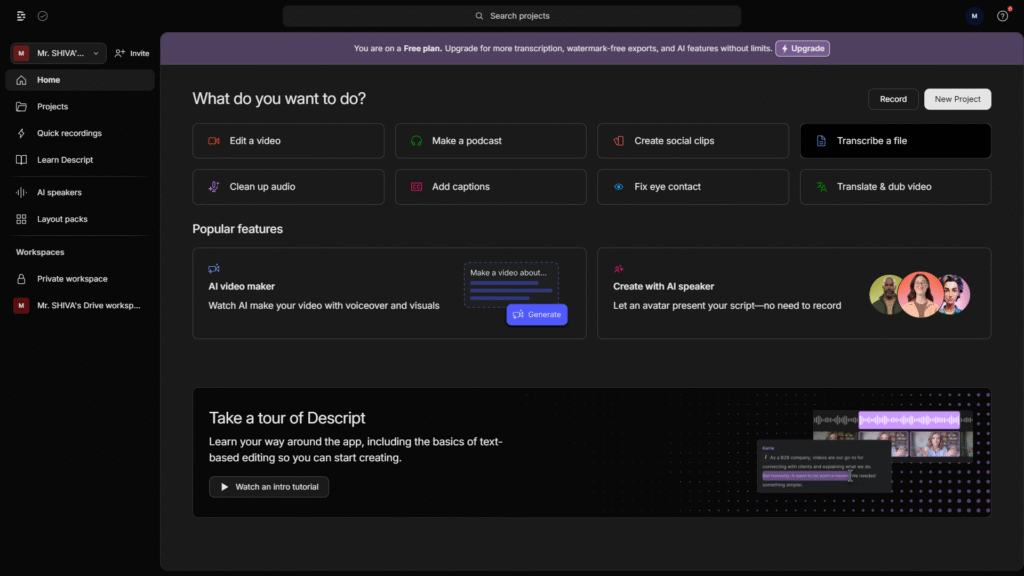
Task: Click the AI video maker icon
Action: tap(214, 268)
